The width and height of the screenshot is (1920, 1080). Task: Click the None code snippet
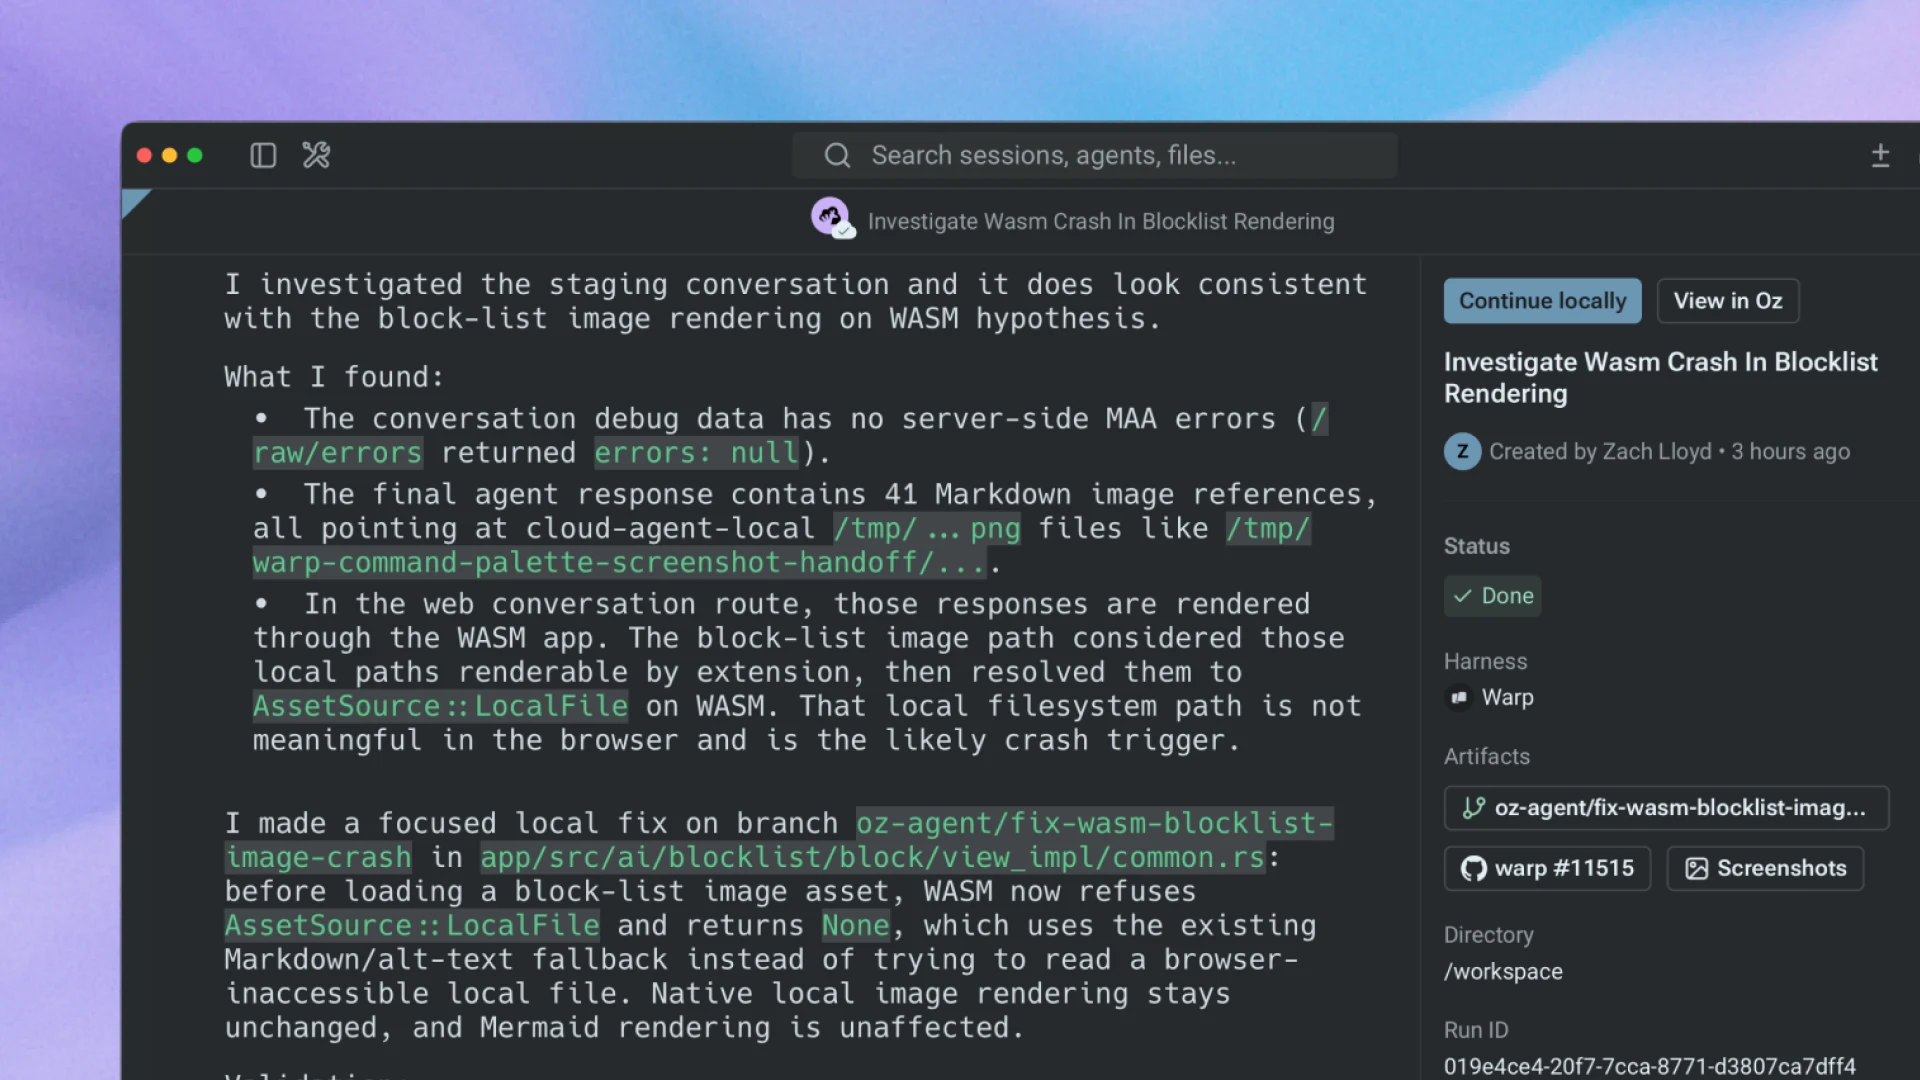point(855,925)
